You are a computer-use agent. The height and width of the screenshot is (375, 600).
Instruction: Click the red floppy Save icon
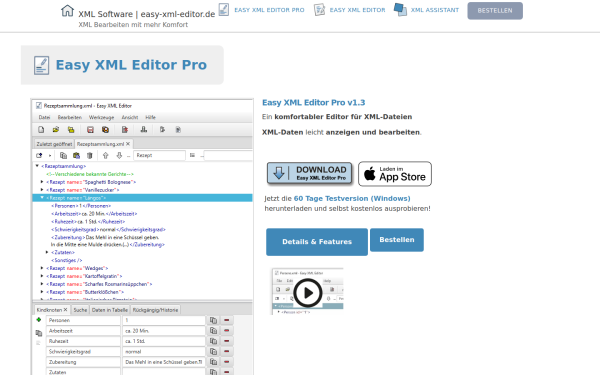click(x=90, y=130)
